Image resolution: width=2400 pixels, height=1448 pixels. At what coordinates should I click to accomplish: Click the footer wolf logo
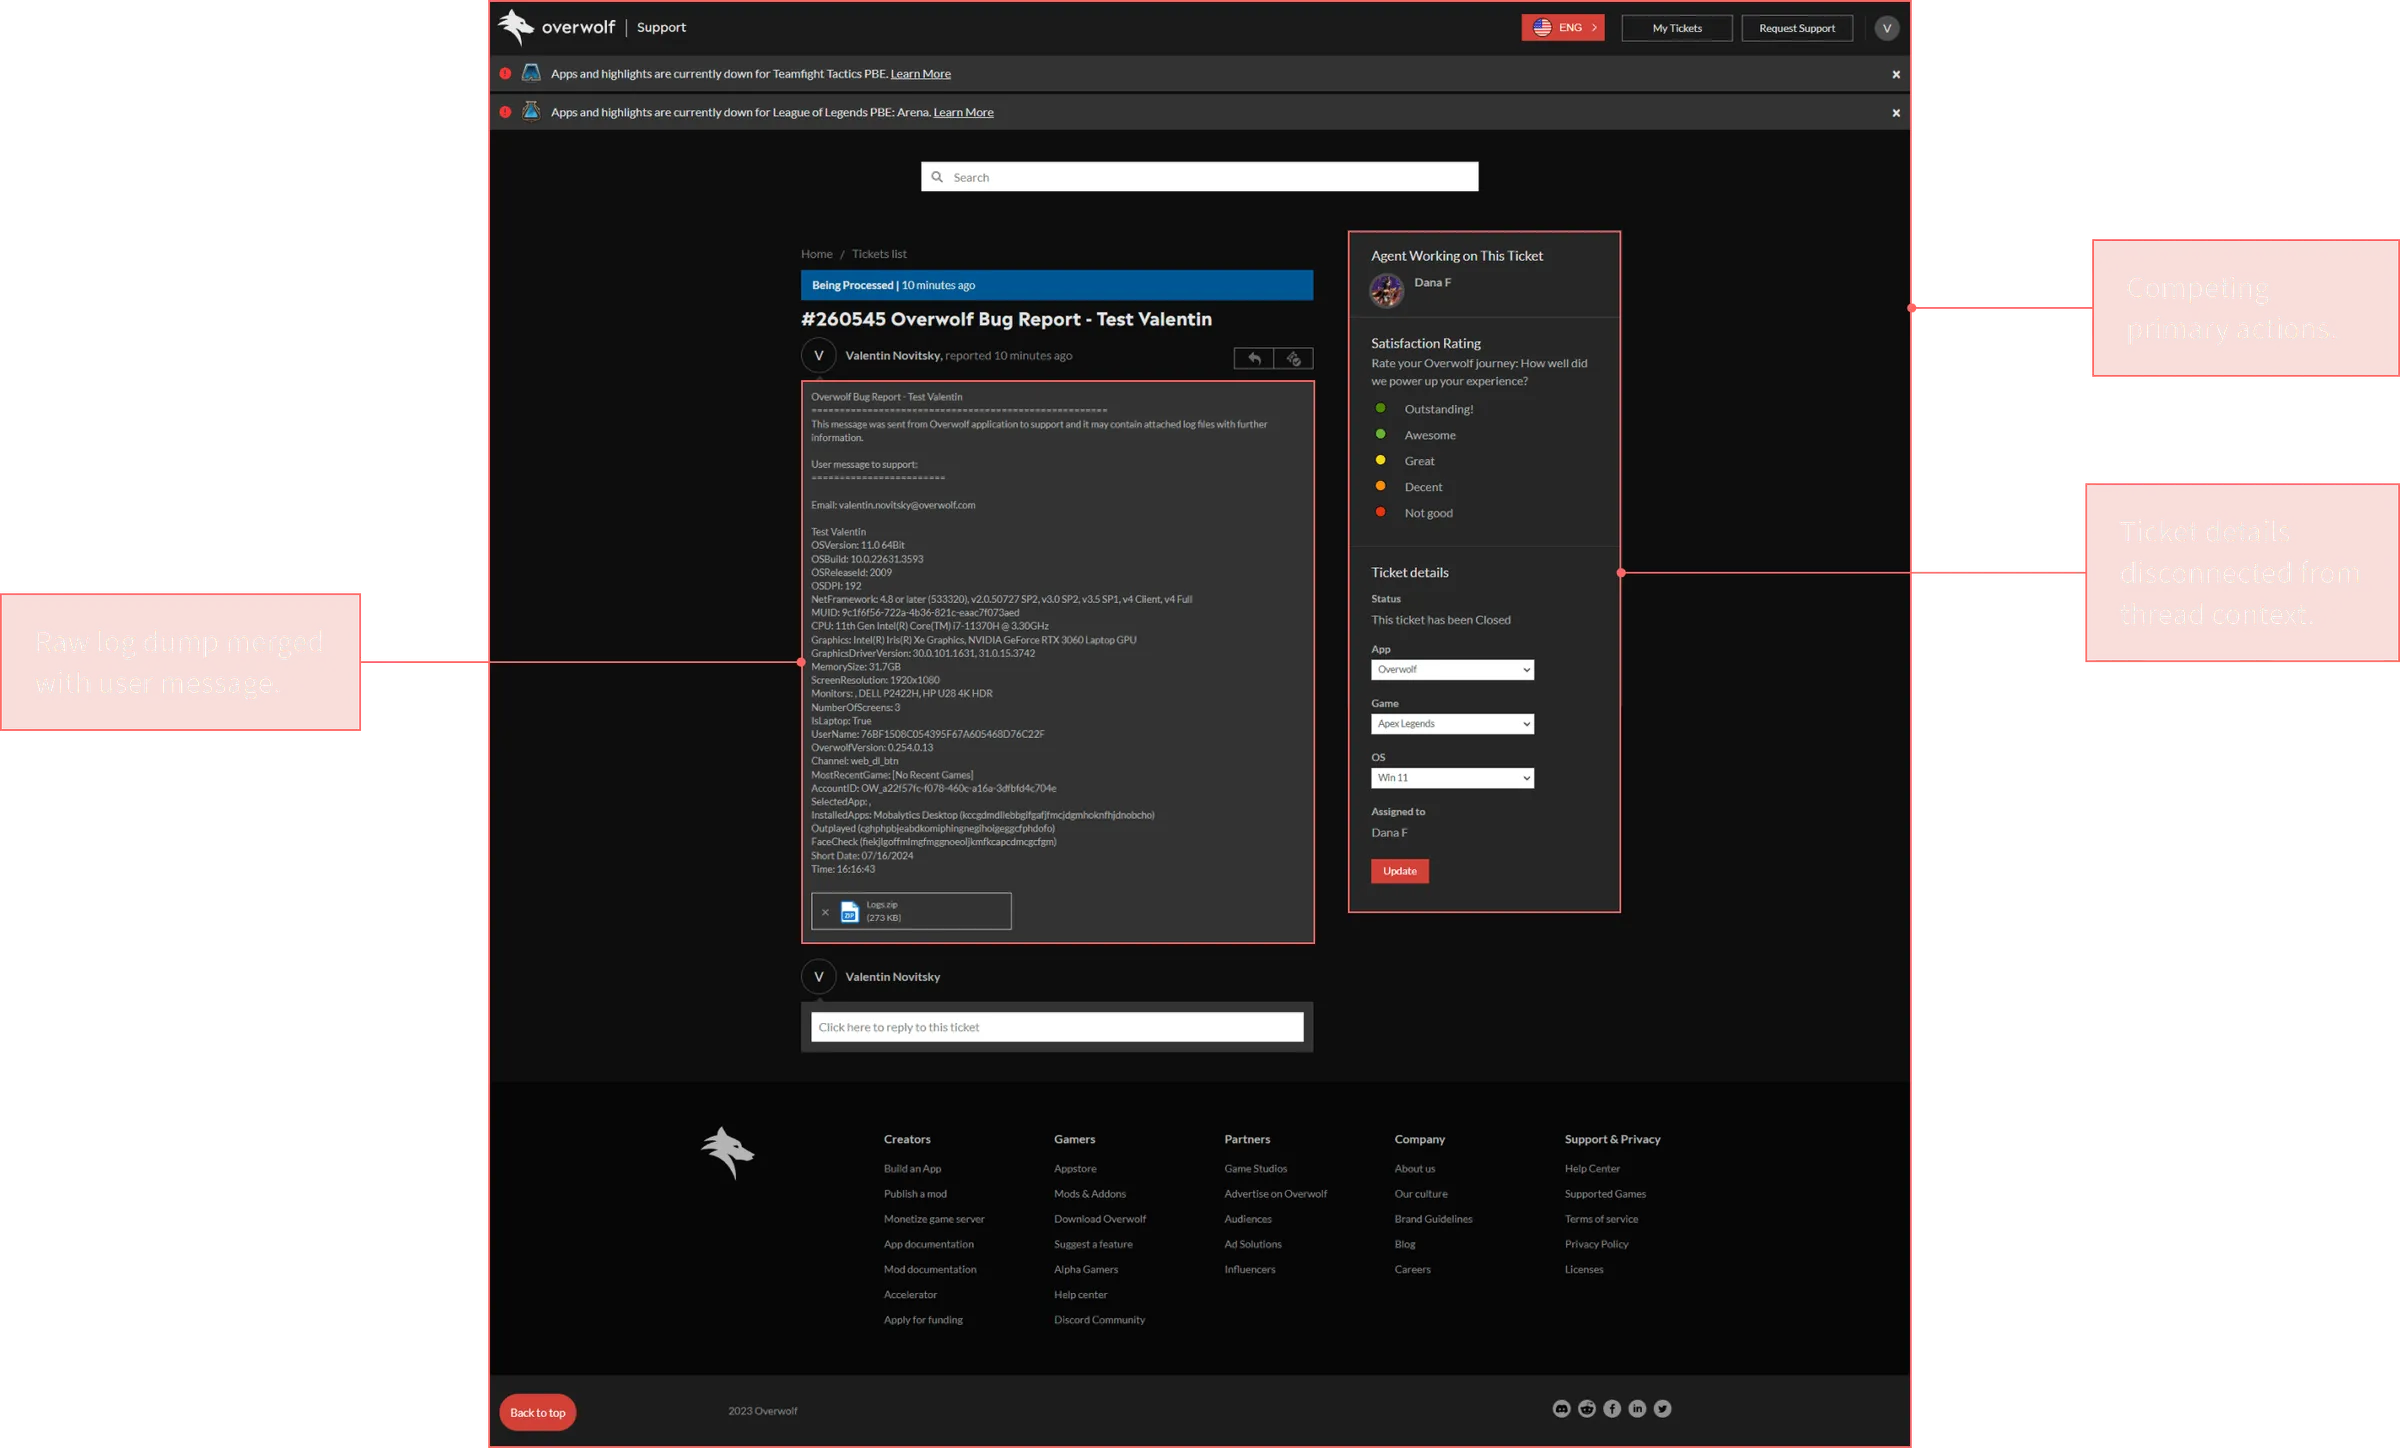(x=727, y=1152)
